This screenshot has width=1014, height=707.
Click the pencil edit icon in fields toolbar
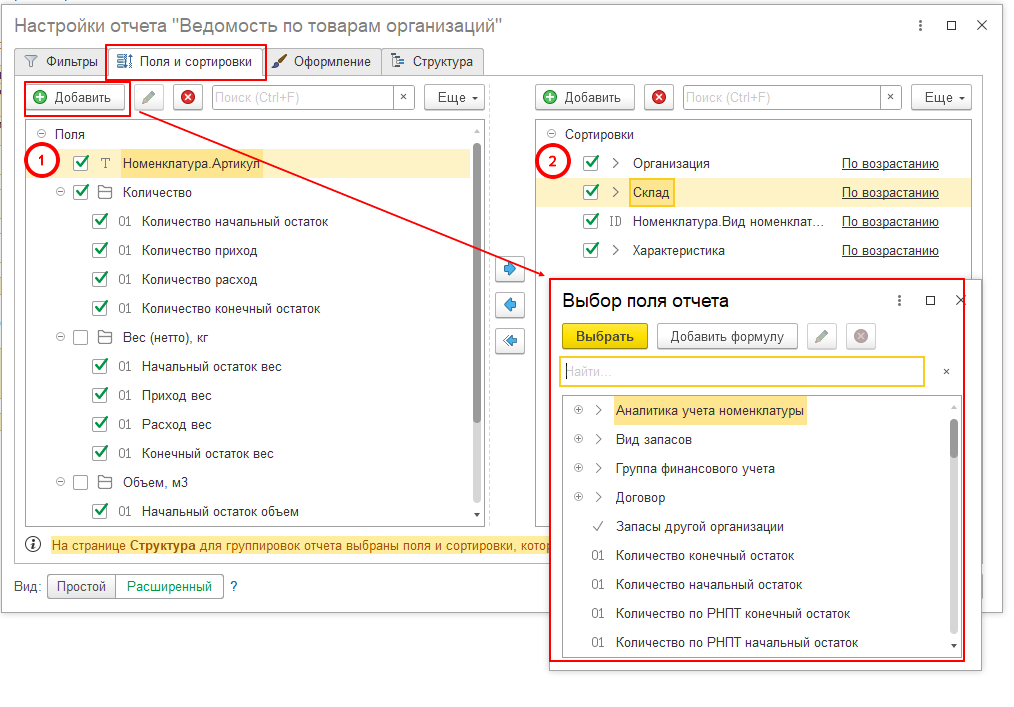coord(149,97)
